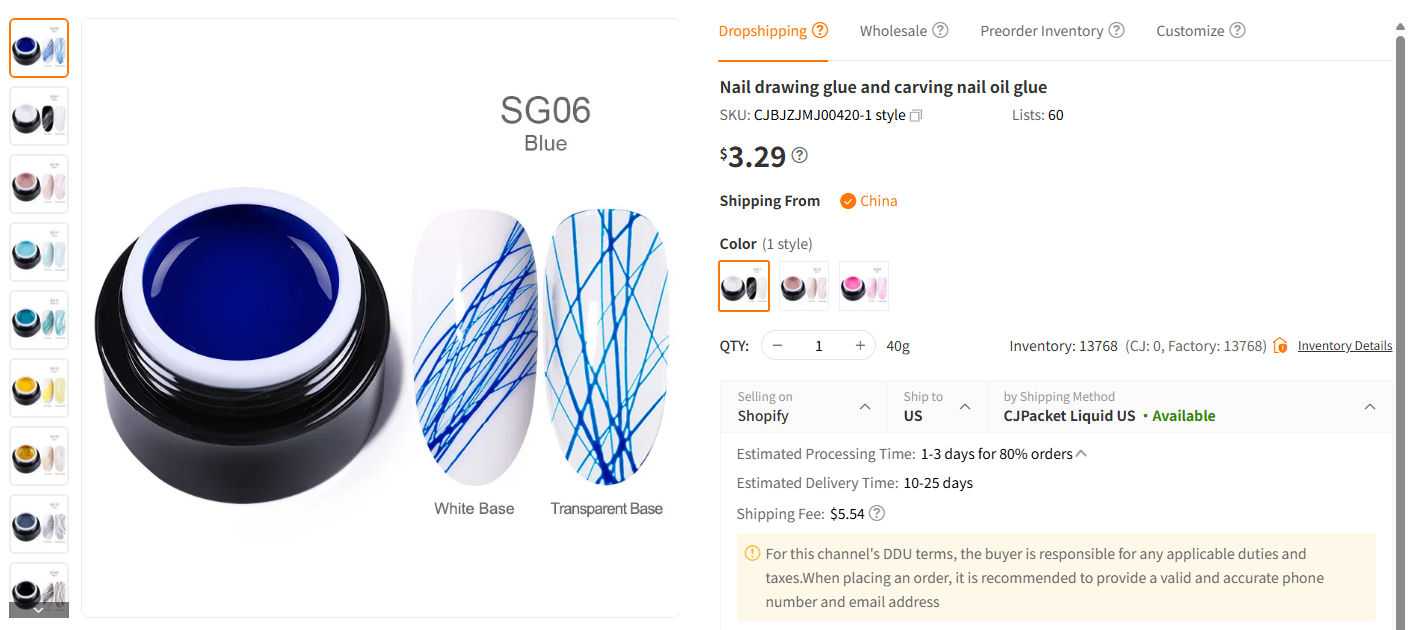Open the Ship to US dropdown
The width and height of the screenshot is (1413, 630).
pos(965,407)
